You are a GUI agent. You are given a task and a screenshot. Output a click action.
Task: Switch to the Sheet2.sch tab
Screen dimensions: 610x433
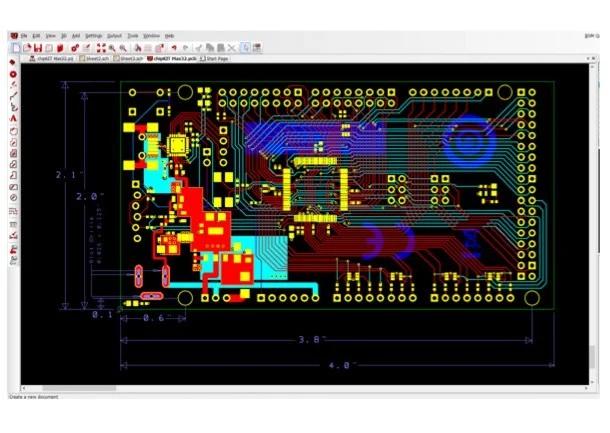click(x=94, y=59)
